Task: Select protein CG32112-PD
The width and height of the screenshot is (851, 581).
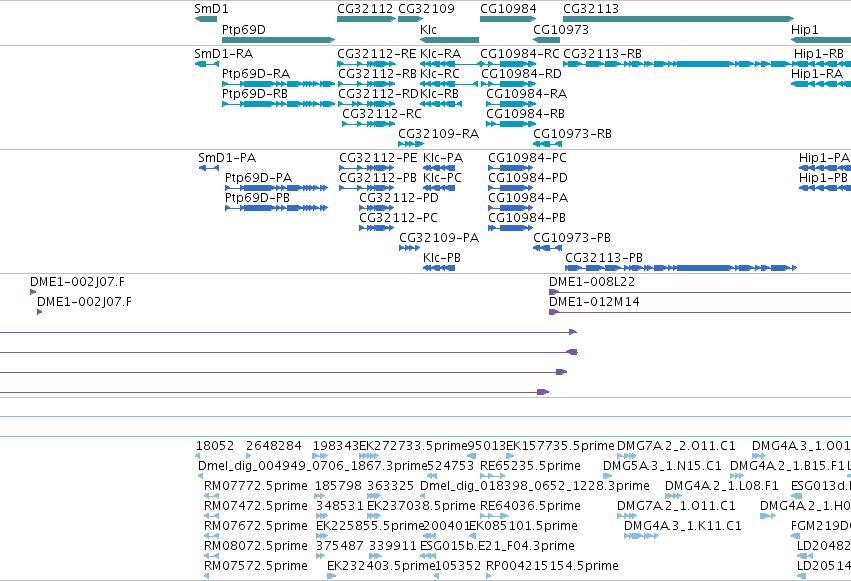Action: click(399, 198)
